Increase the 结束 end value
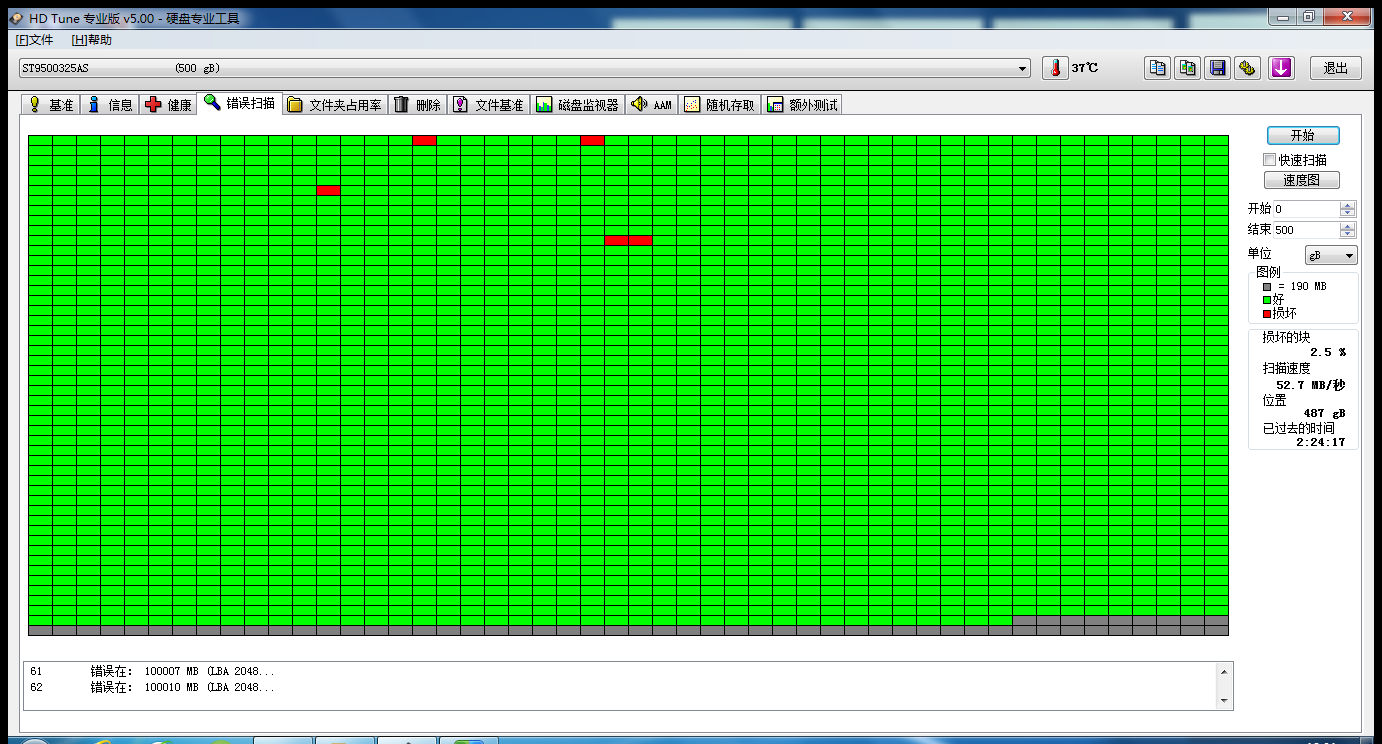The height and width of the screenshot is (744, 1382). point(1348,227)
